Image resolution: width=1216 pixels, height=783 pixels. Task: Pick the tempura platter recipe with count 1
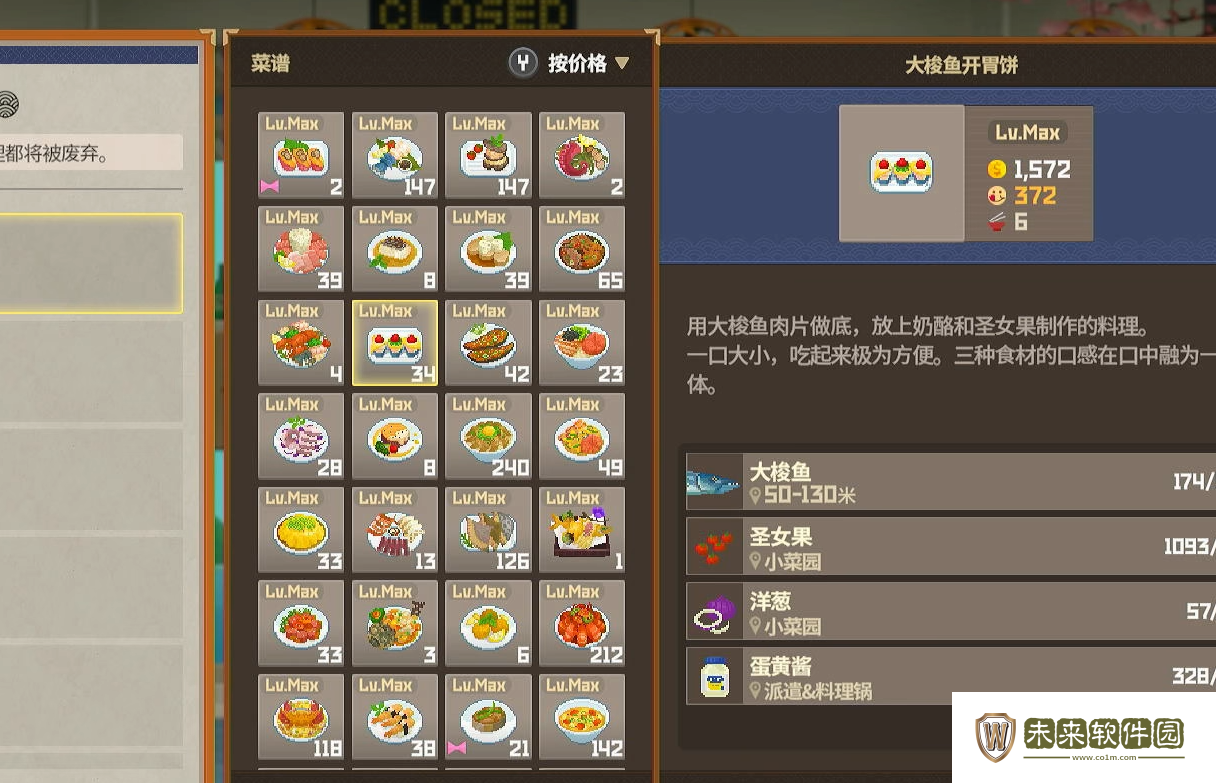[x=582, y=530]
